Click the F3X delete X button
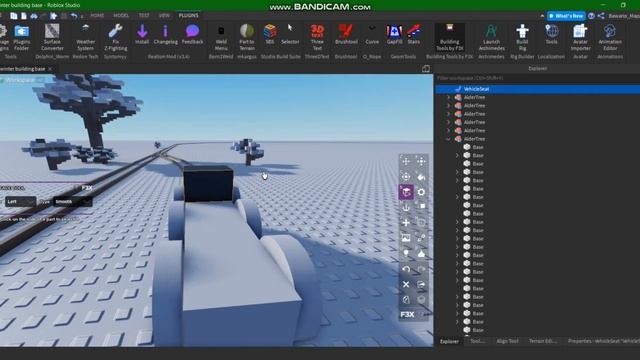The width and height of the screenshot is (640, 360). (406, 284)
